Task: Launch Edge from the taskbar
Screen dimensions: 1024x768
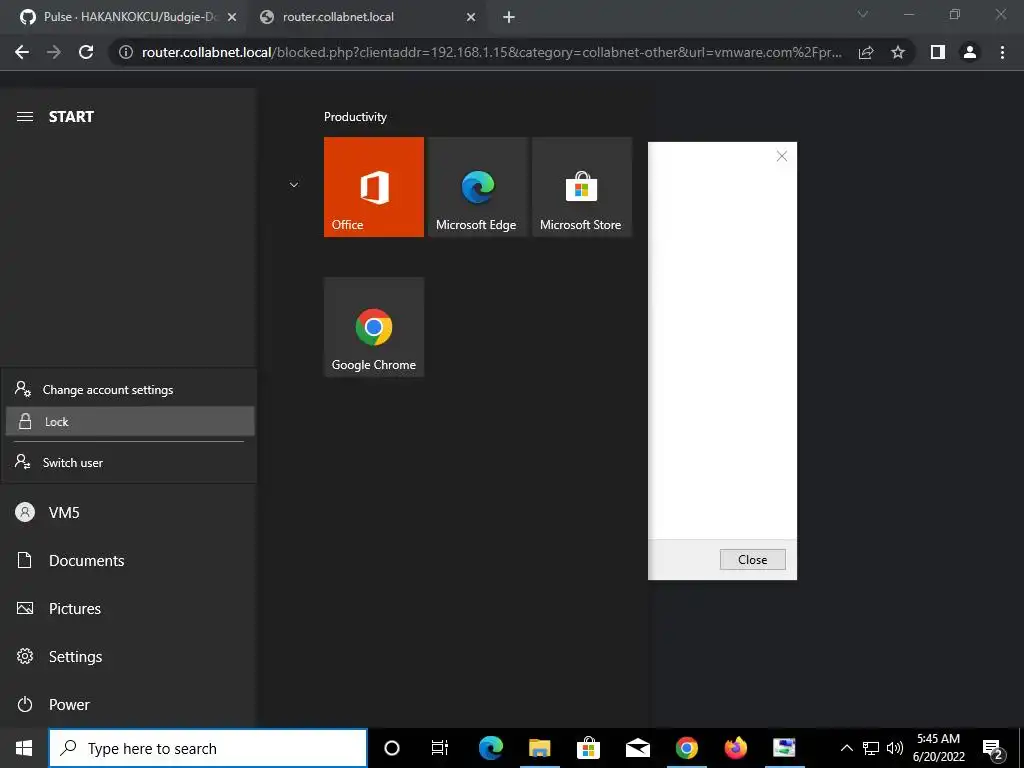Action: 490,748
